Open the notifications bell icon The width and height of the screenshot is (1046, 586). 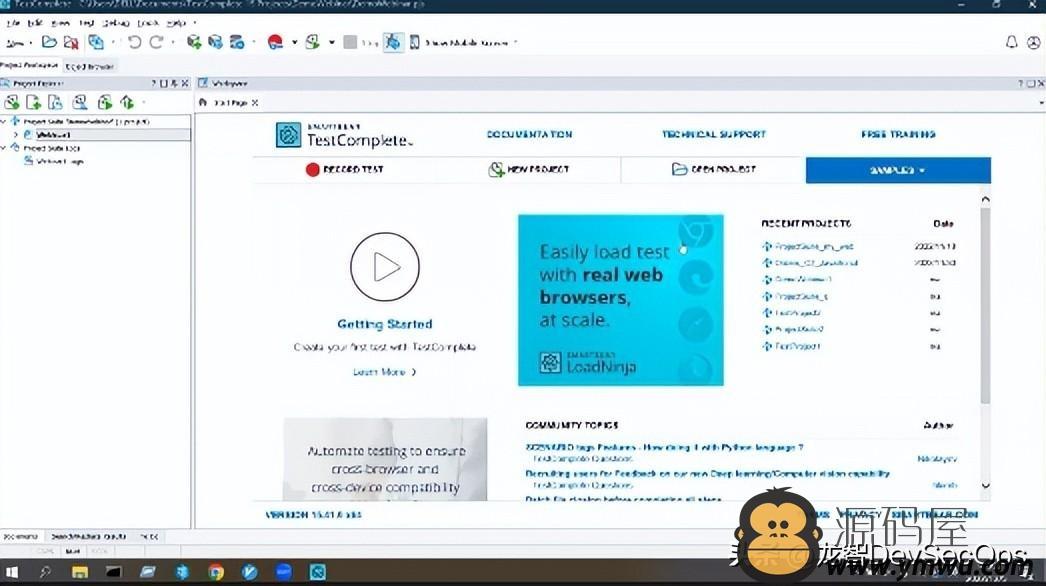click(x=1011, y=43)
